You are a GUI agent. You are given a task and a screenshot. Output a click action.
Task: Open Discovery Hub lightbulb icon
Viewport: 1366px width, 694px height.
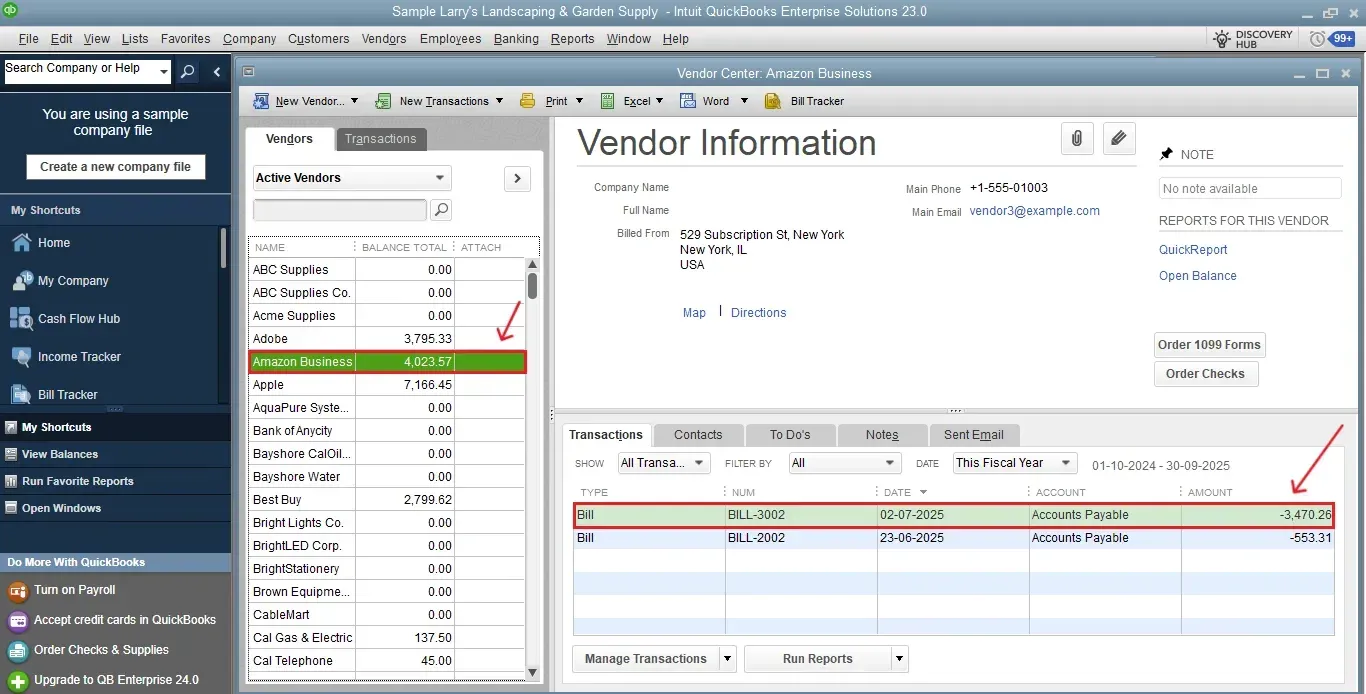pyautogui.click(x=1222, y=39)
